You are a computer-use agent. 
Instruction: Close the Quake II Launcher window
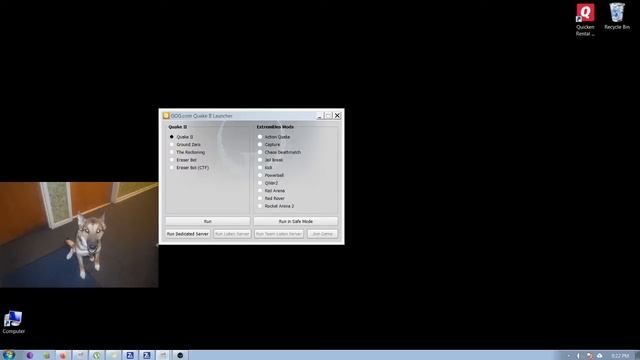(337, 116)
